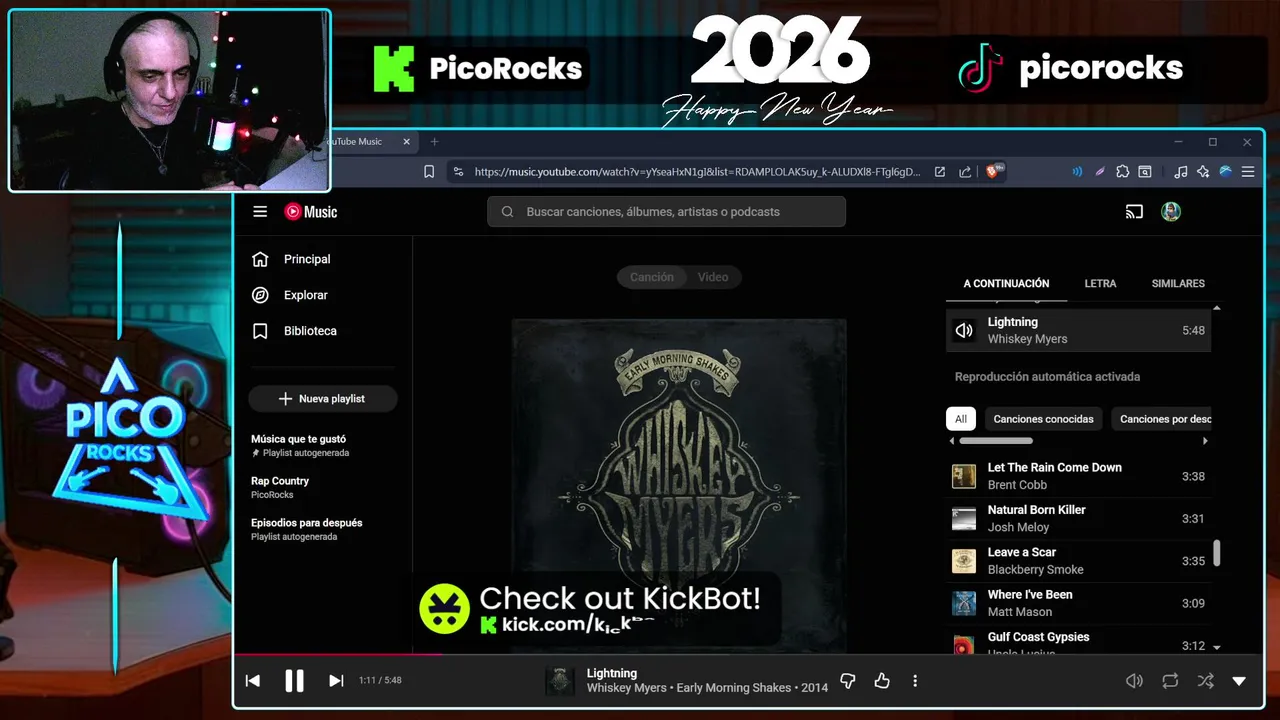Play 'Let The Rain Come Down' by Brent Cobb
This screenshot has height=720, width=1280.
point(1078,476)
